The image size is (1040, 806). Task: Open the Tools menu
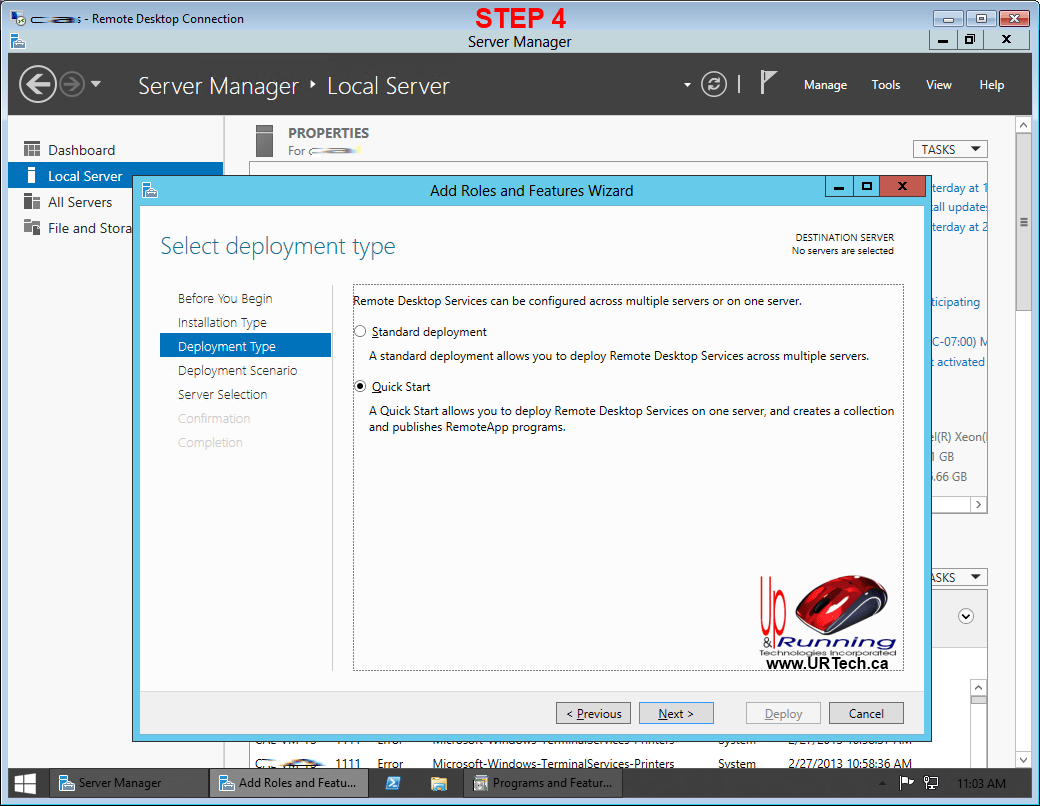(x=885, y=85)
